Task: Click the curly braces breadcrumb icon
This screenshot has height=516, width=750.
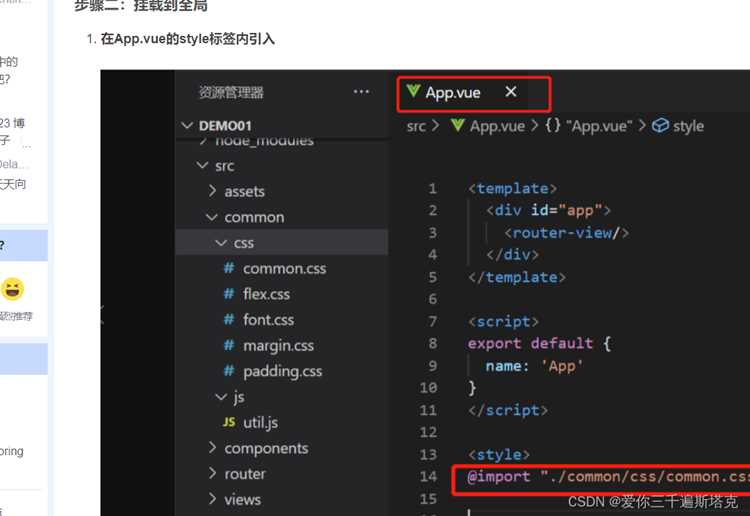Action: click(553, 125)
